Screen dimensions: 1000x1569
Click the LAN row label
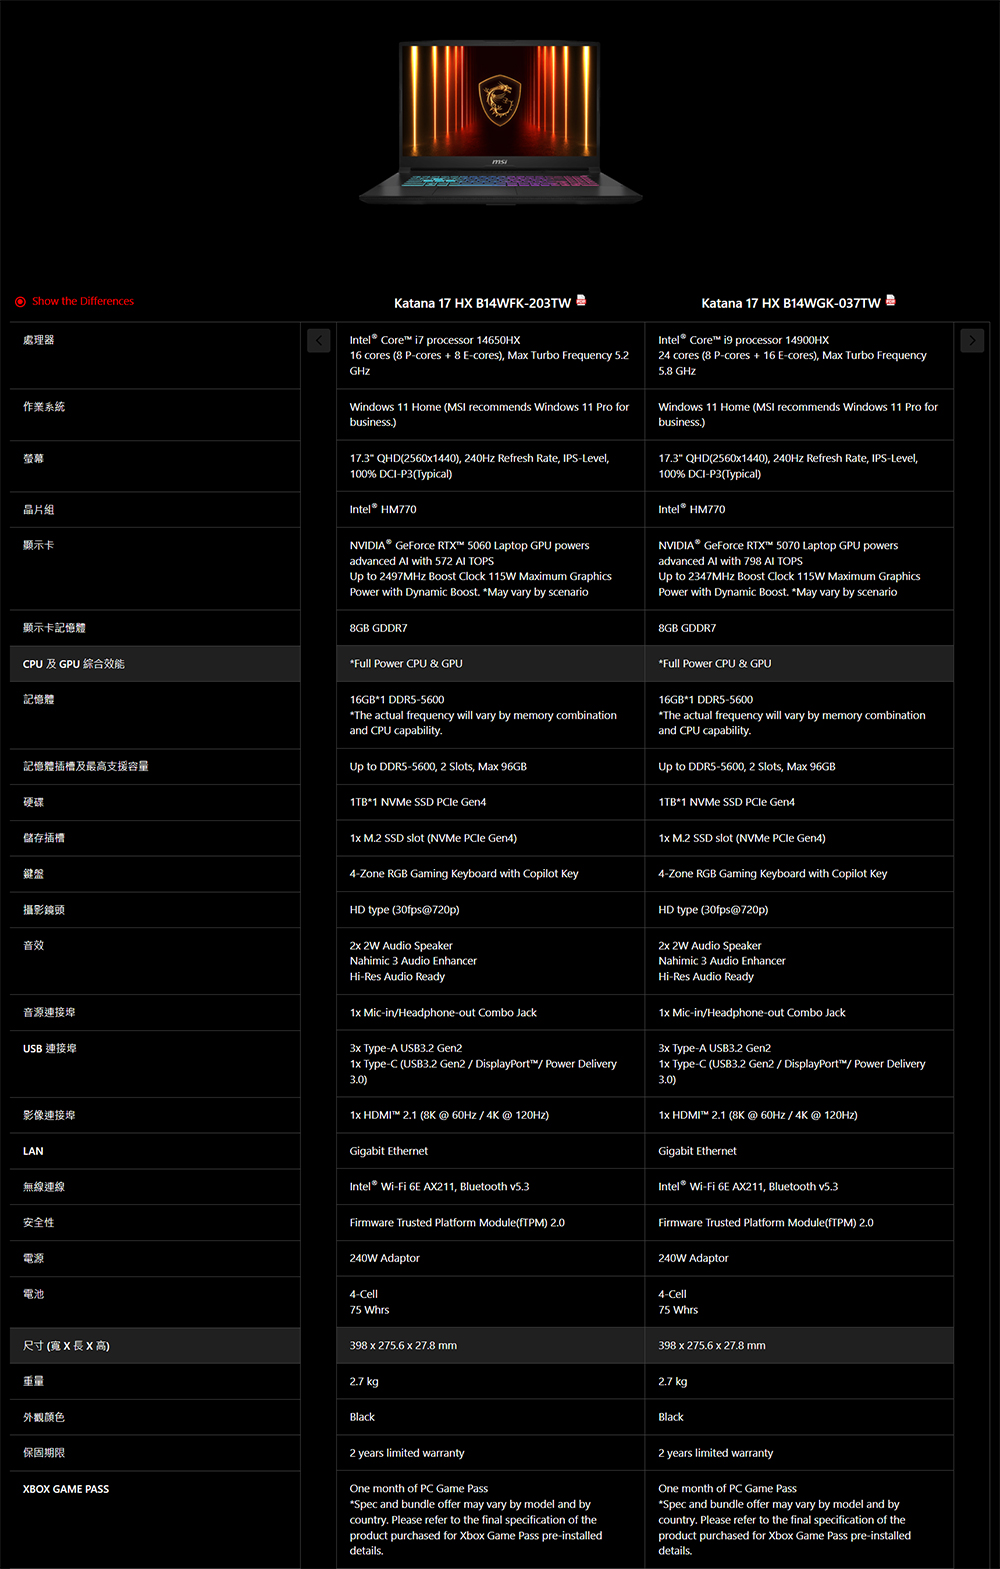pyautogui.click(x=33, y=1151)
